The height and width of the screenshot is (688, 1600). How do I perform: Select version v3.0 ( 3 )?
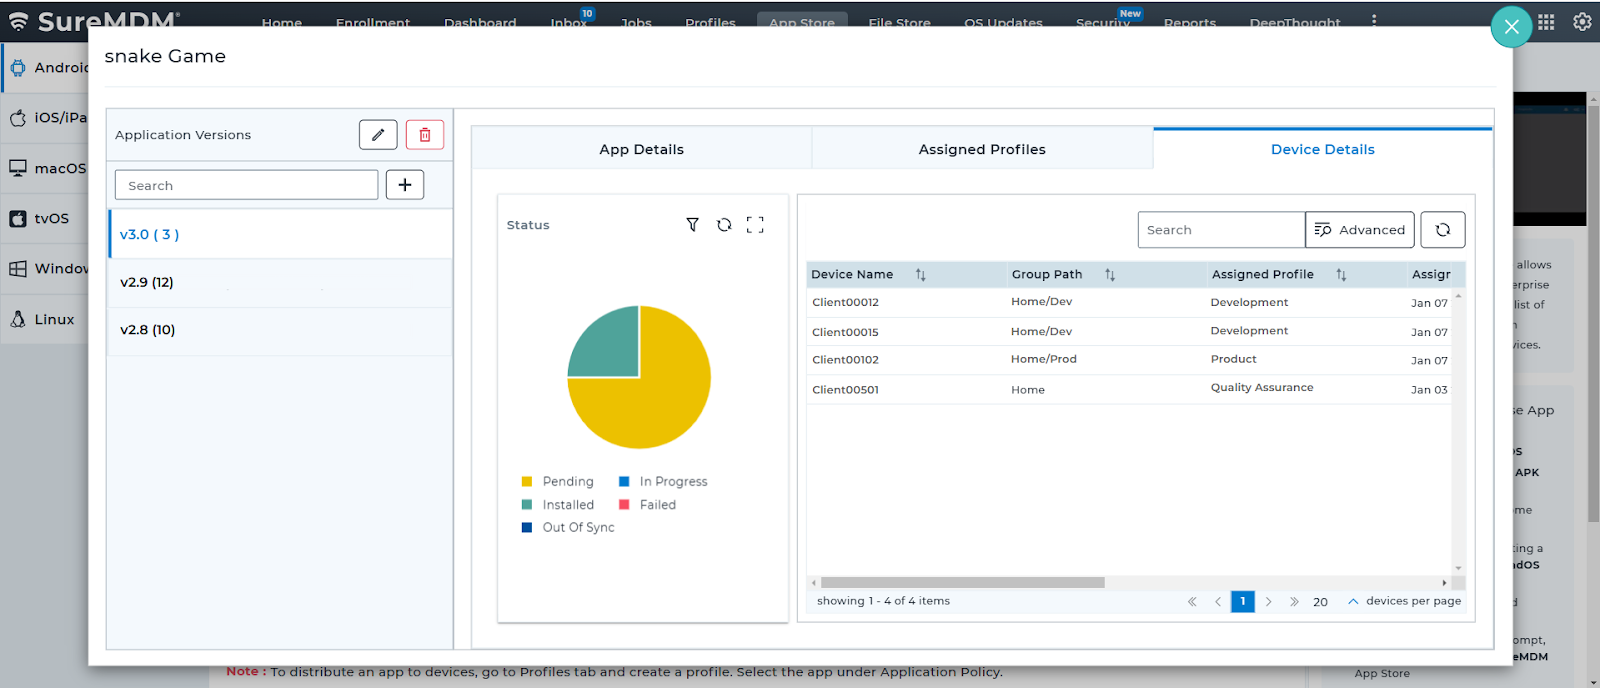tap(280, 234)
